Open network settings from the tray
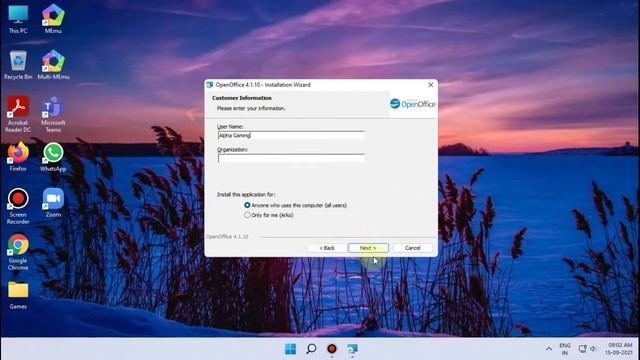 click(582, 349)
